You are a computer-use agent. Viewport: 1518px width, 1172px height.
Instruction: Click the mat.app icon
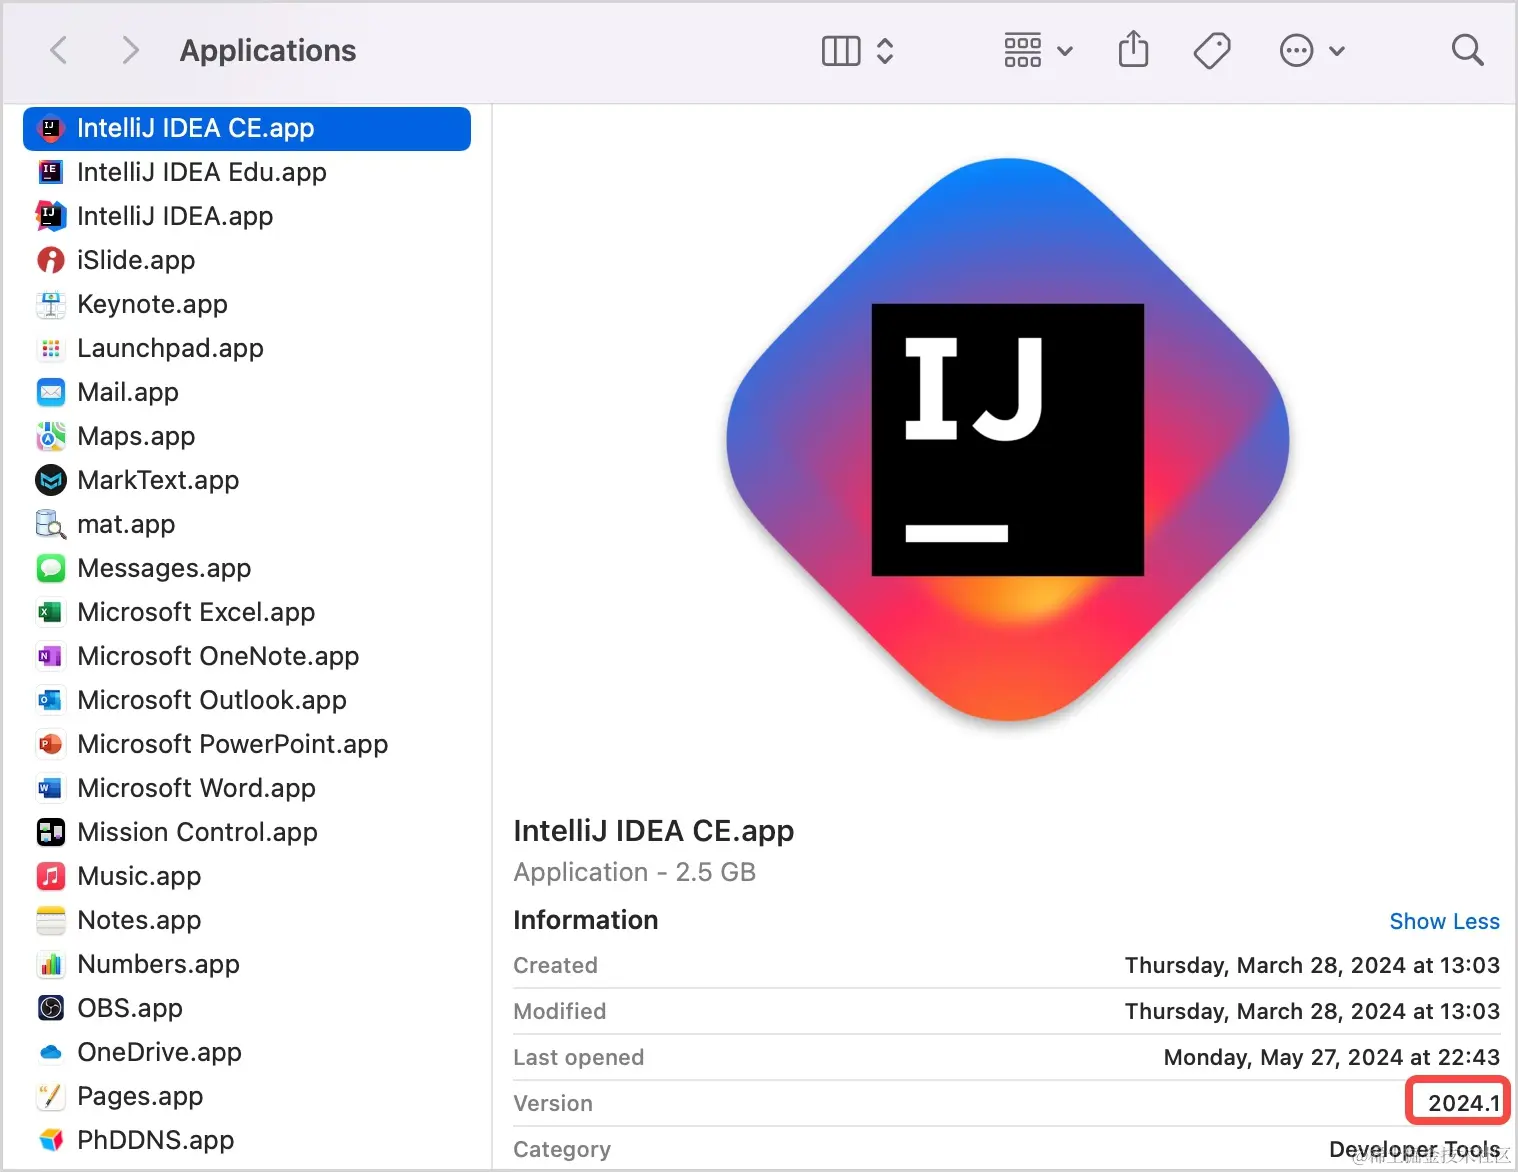pos(51,524)
